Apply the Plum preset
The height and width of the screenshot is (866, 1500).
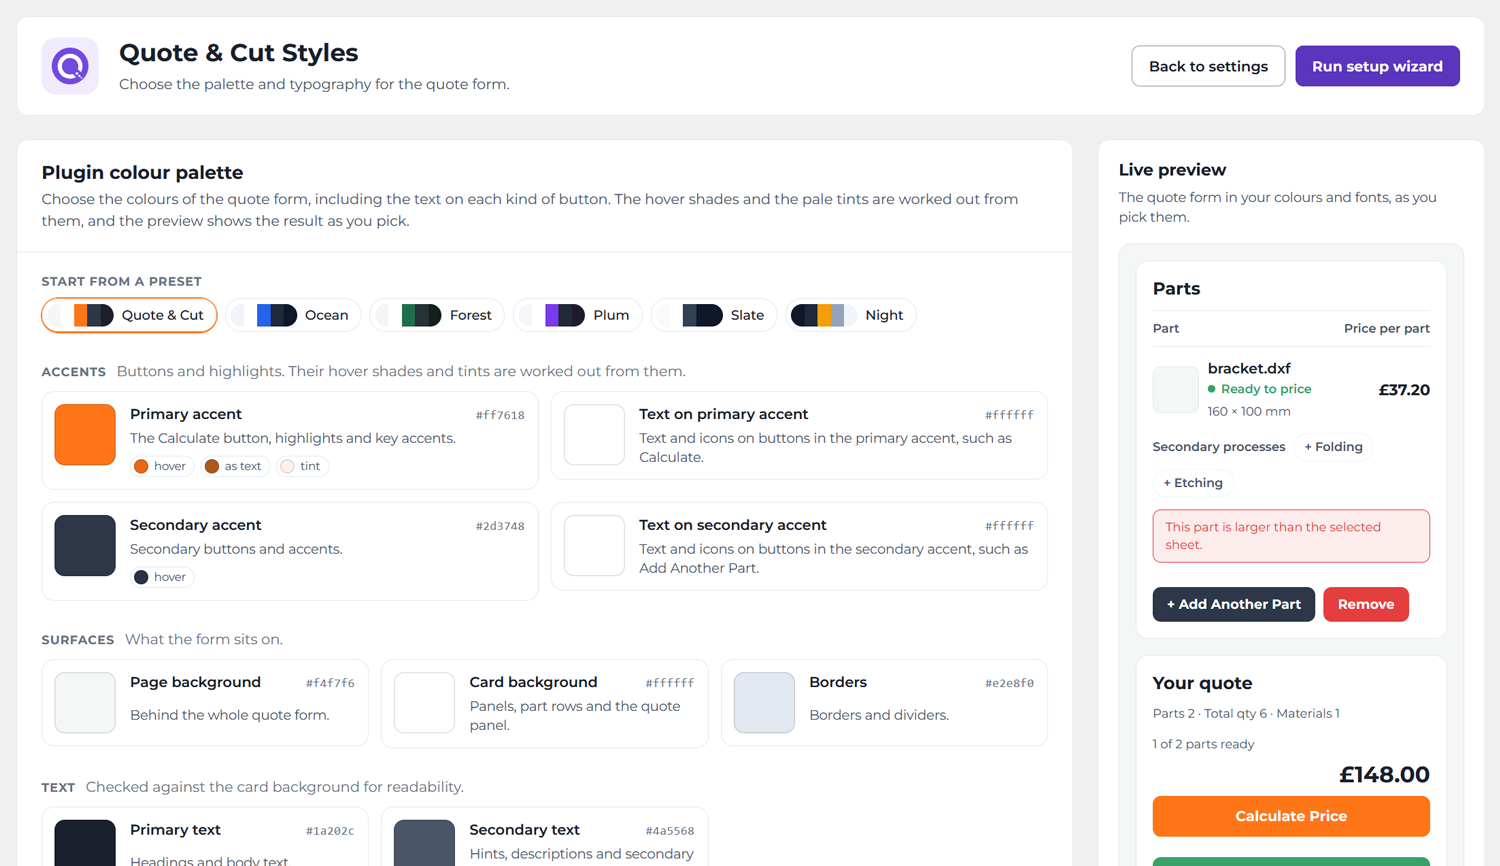pyautogui.click(x=578, y=315)
